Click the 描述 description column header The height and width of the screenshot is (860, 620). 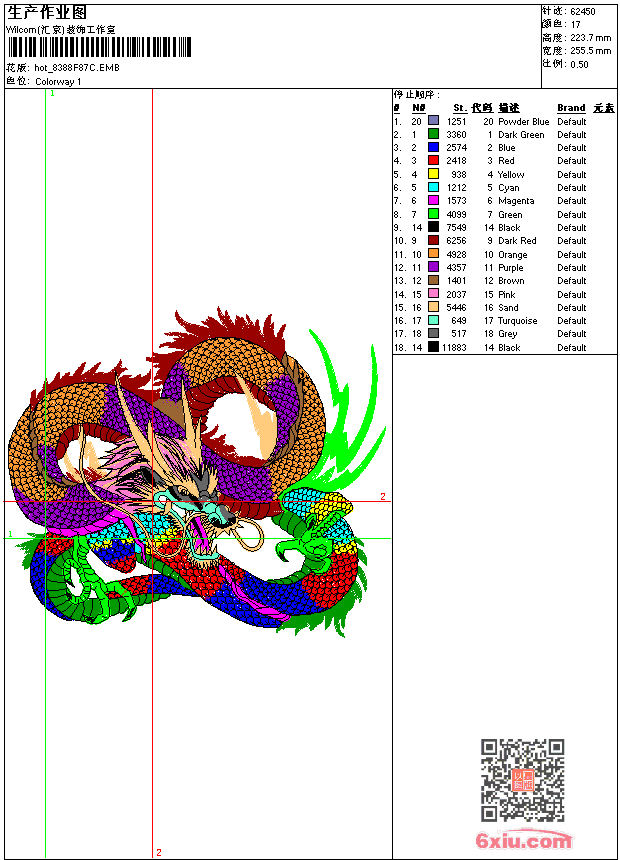509,108
